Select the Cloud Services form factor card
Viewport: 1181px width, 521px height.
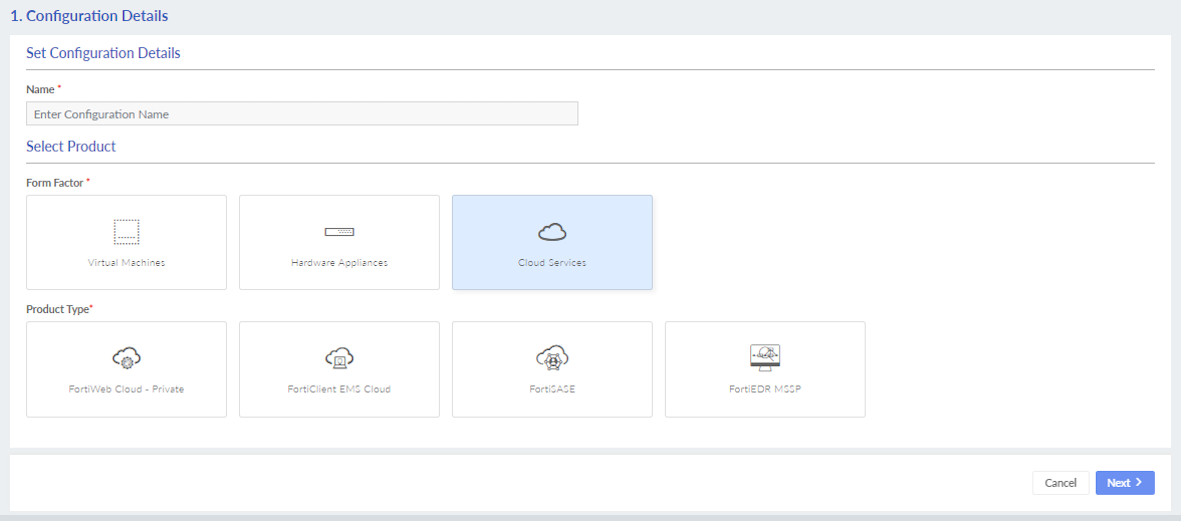point(552,242)
